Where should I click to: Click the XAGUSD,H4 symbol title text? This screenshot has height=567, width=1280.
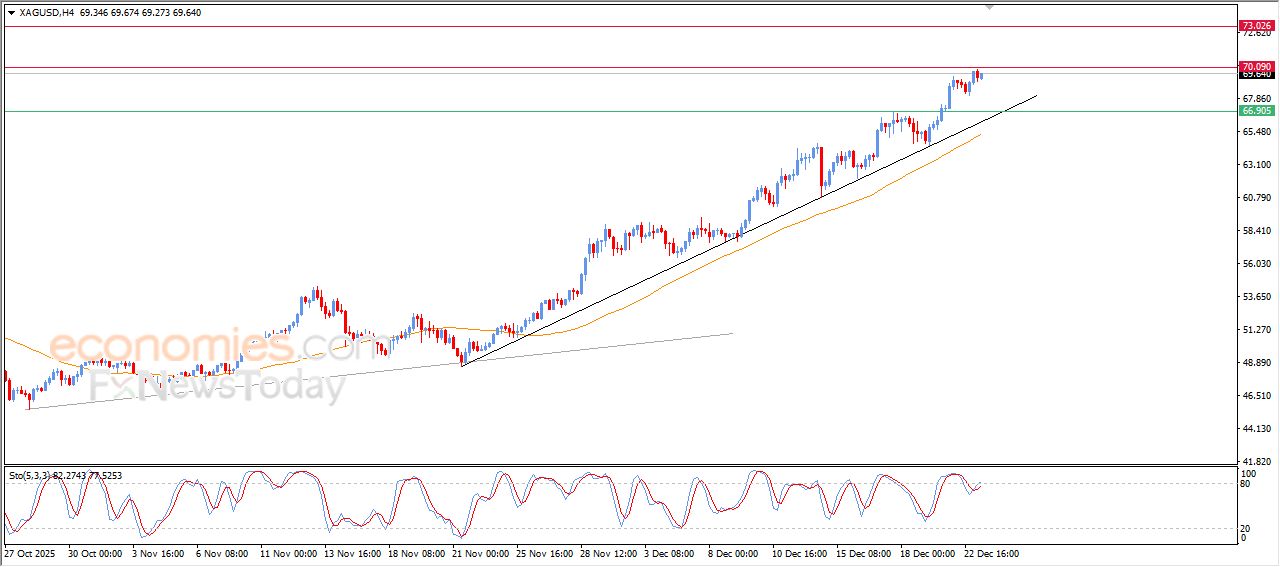click(x=46, y=13)
